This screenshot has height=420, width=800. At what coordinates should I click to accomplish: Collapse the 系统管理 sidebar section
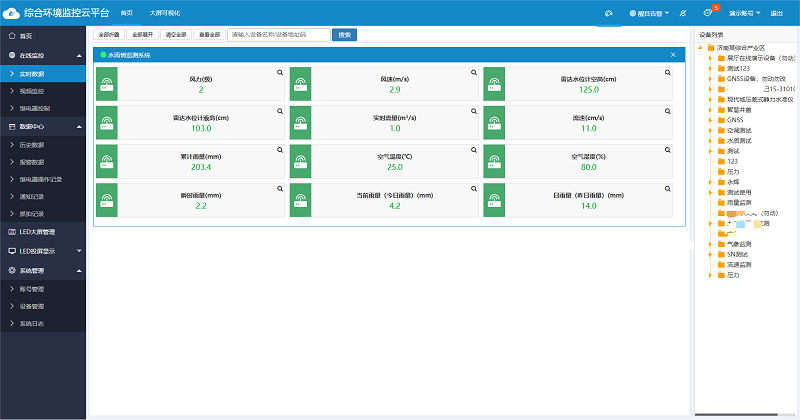[x=45, y=270]
